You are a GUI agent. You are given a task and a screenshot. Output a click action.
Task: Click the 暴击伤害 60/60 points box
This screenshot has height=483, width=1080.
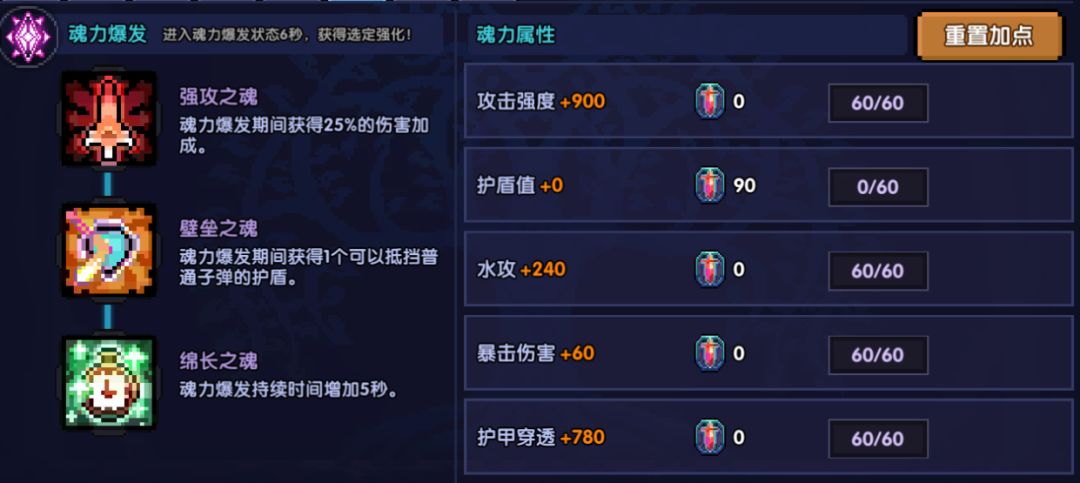click(x=878, y=355)
